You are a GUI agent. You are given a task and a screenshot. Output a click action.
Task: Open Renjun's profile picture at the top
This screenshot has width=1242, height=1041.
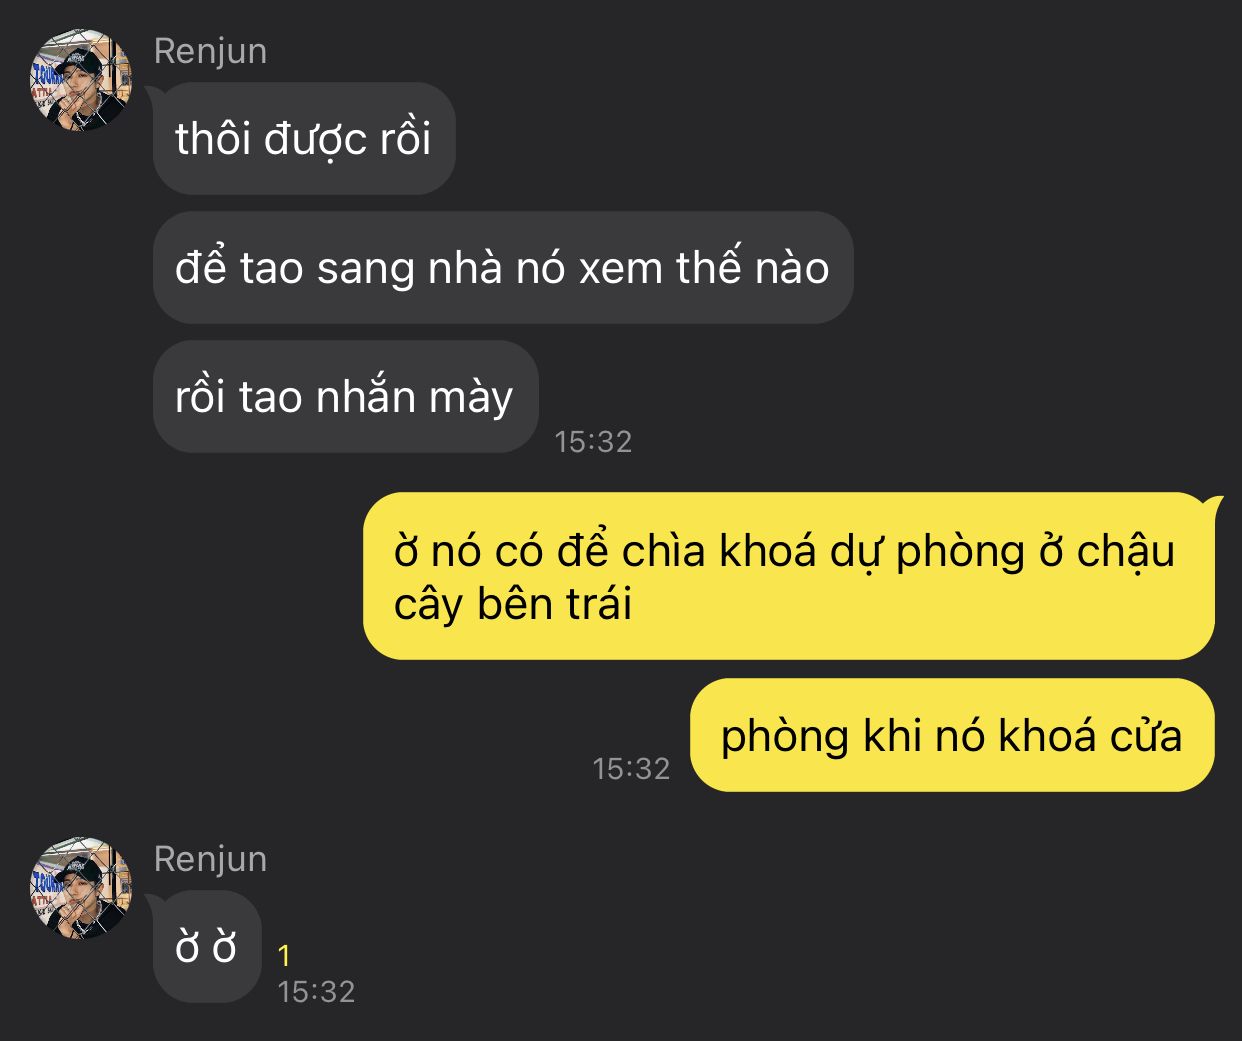click(81, 80)
